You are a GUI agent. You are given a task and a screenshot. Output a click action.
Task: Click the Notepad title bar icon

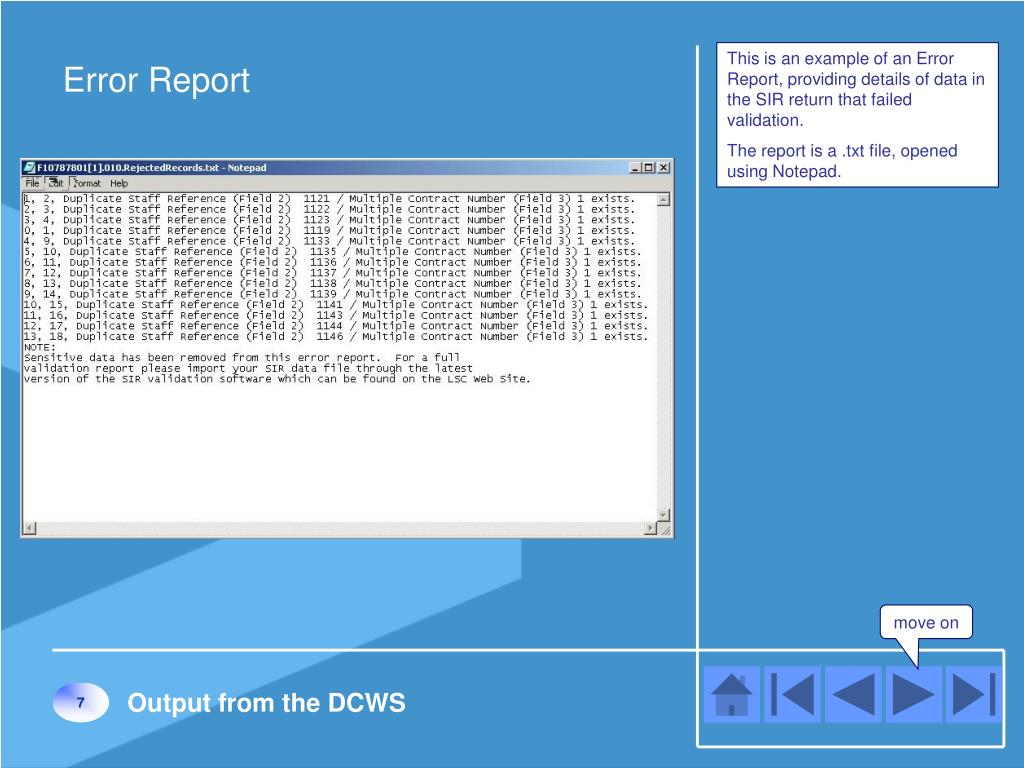coord(29,167)
